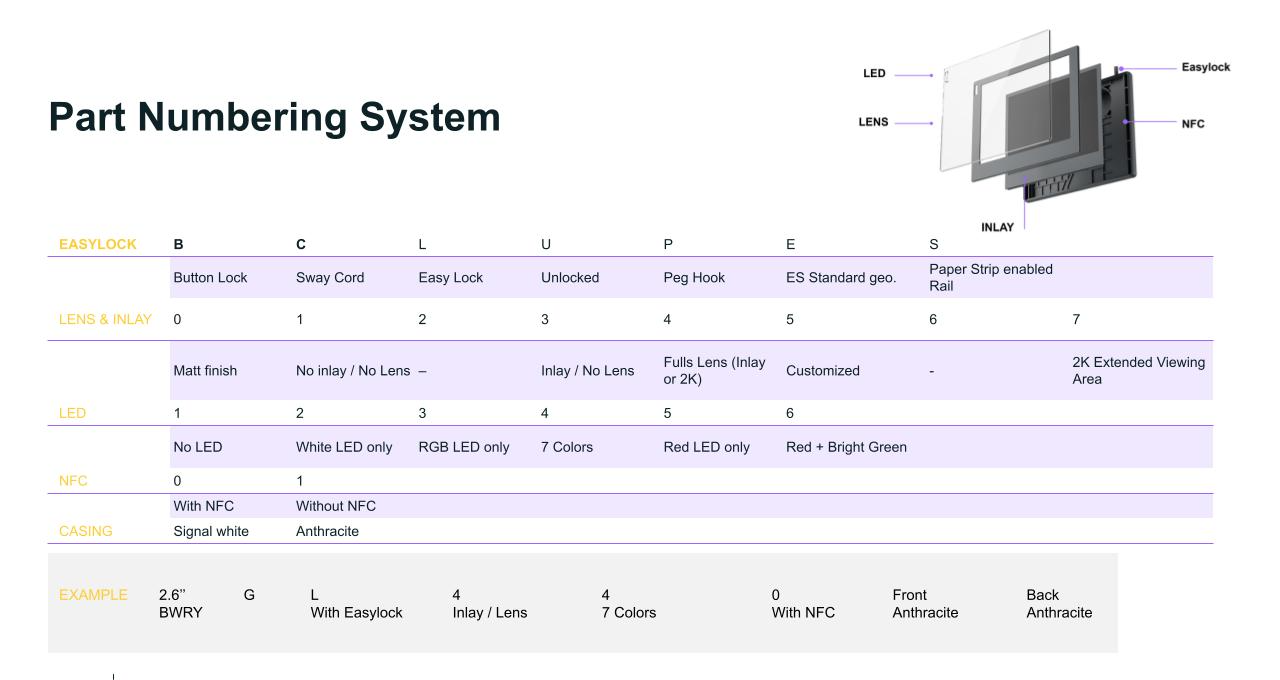Select "Anthracite" in the CASING row
Image resolution: width=1280 pixels, height=680 pixels.
[327, 531]
